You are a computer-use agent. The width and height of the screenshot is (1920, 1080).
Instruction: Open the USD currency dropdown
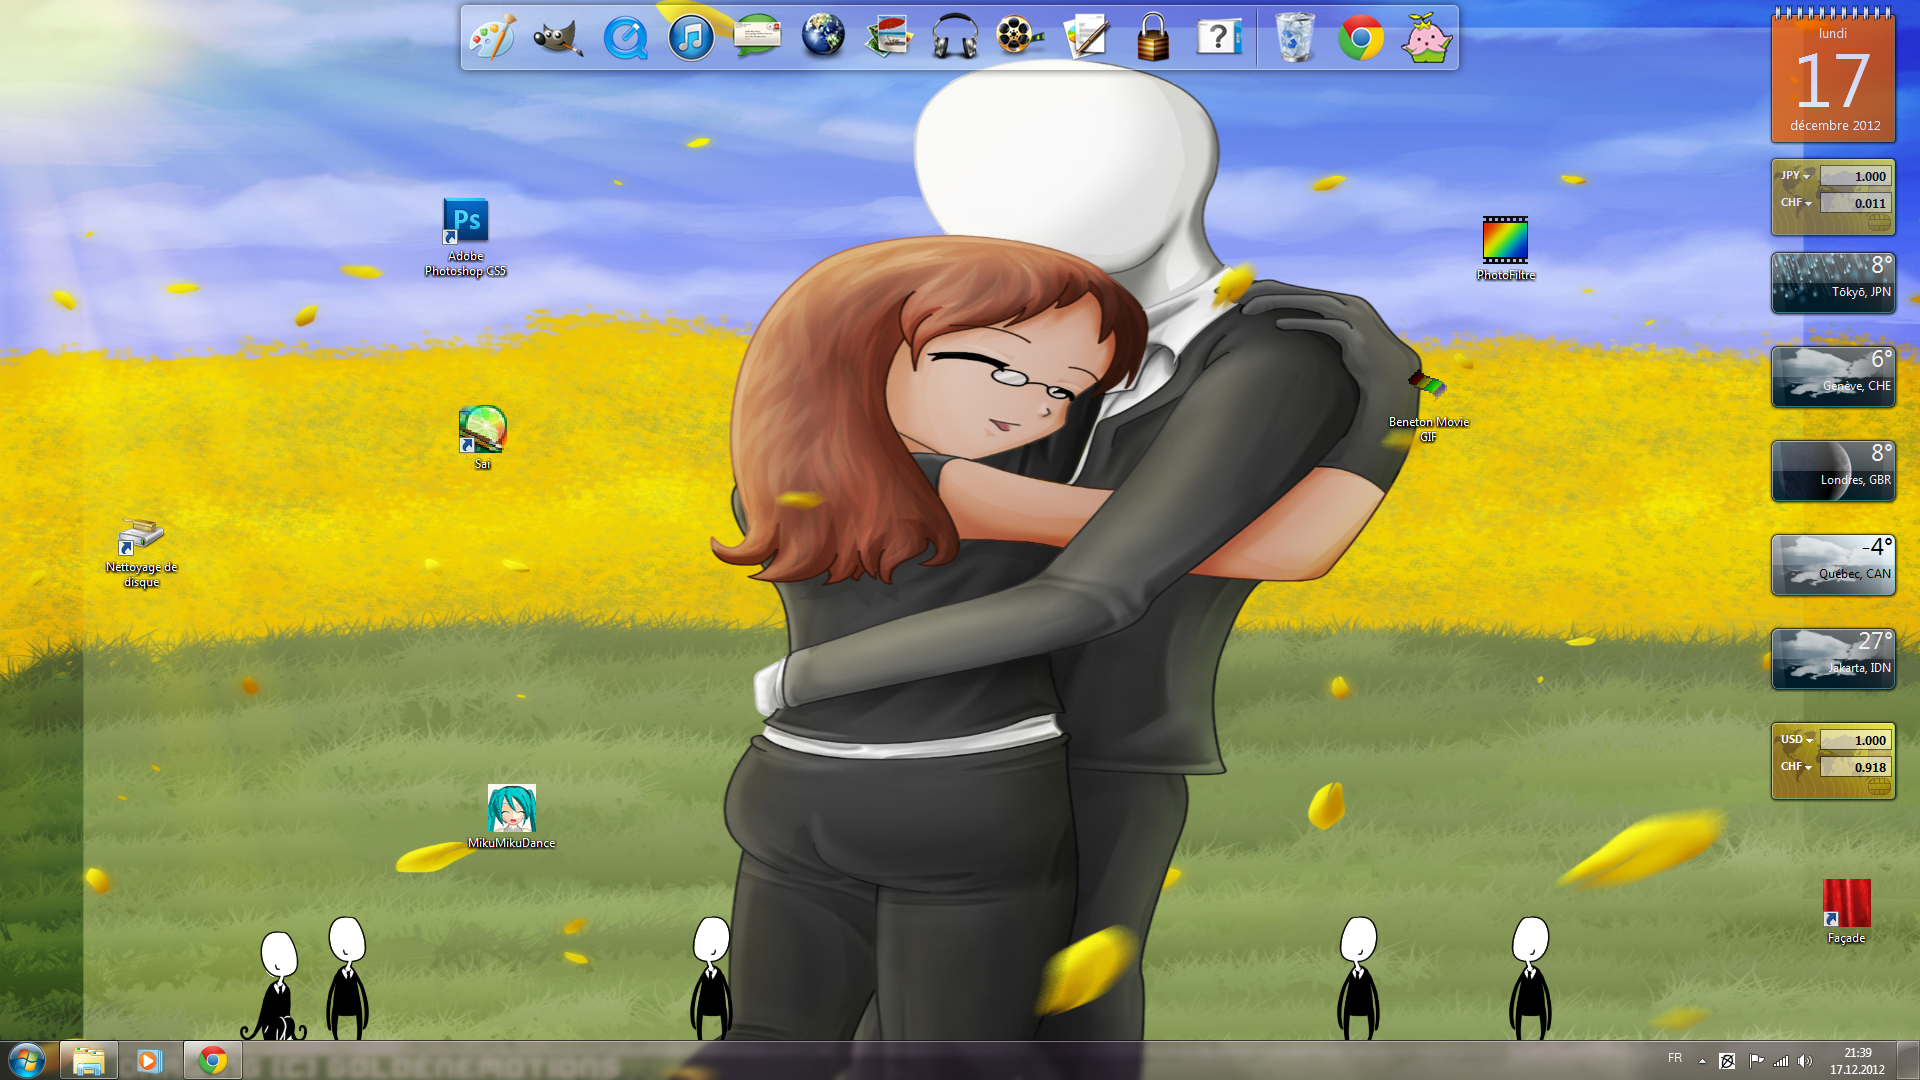[x=1797, y=740]
